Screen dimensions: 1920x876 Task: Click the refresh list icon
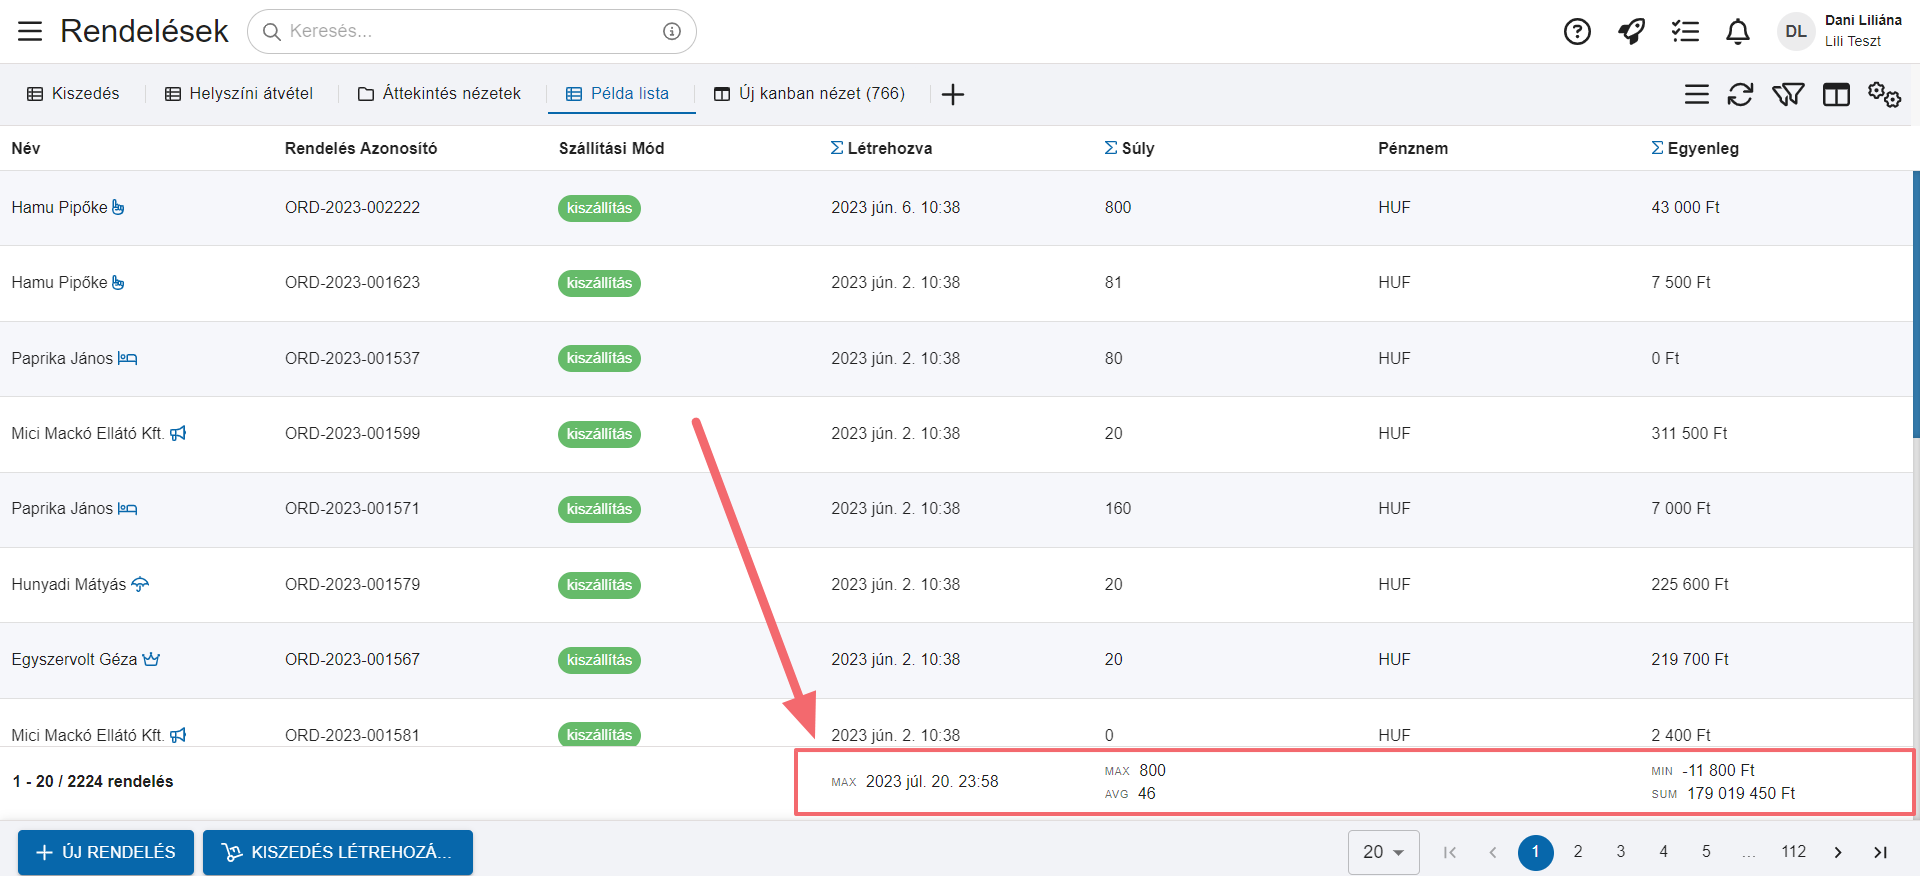coord(1740,94)
